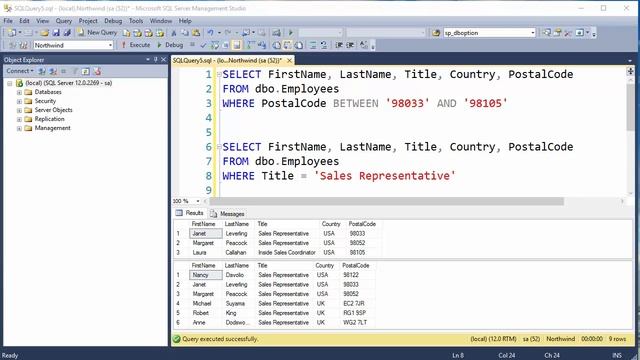
Task: Expand the Databases folder node
Action: [19, 92]
